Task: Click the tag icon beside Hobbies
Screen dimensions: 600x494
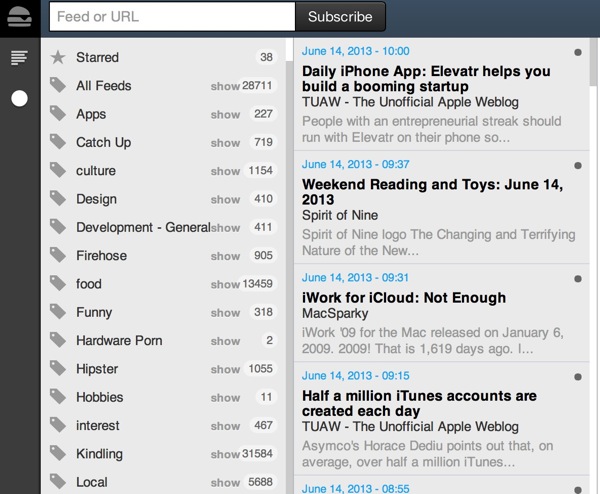Action: pyautogui.click(x=58, y=397)
